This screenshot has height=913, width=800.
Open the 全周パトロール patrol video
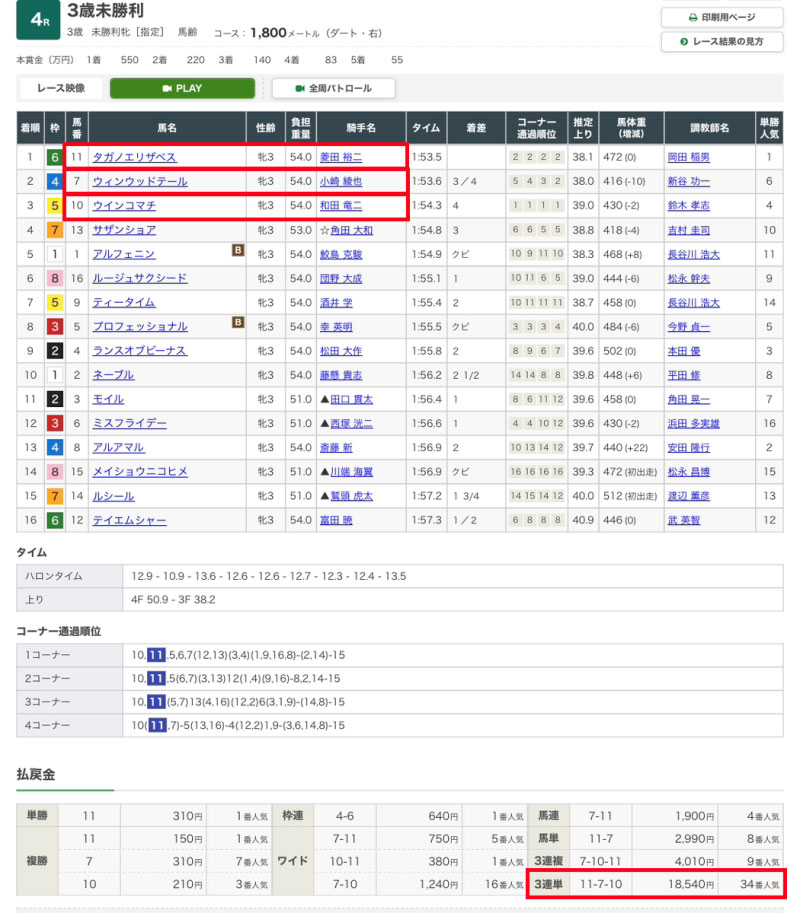(x=334, y=88)
